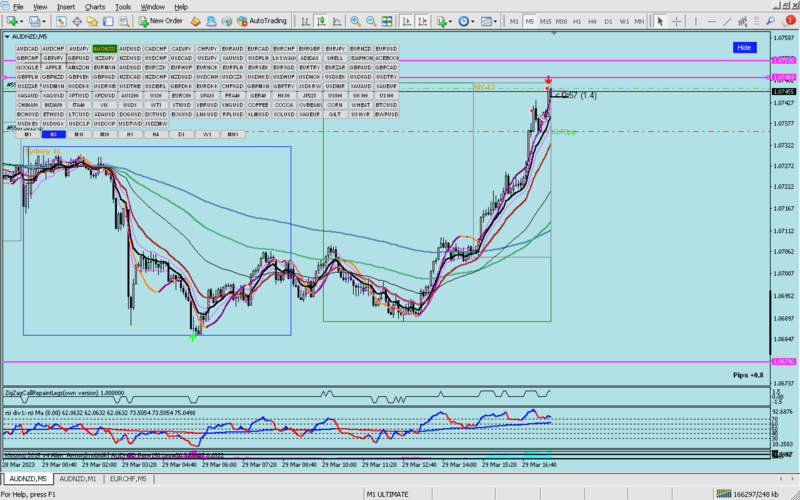Click the Indicators list icon
The height and width of the screenshot is (500, 800).
(442, 21)
